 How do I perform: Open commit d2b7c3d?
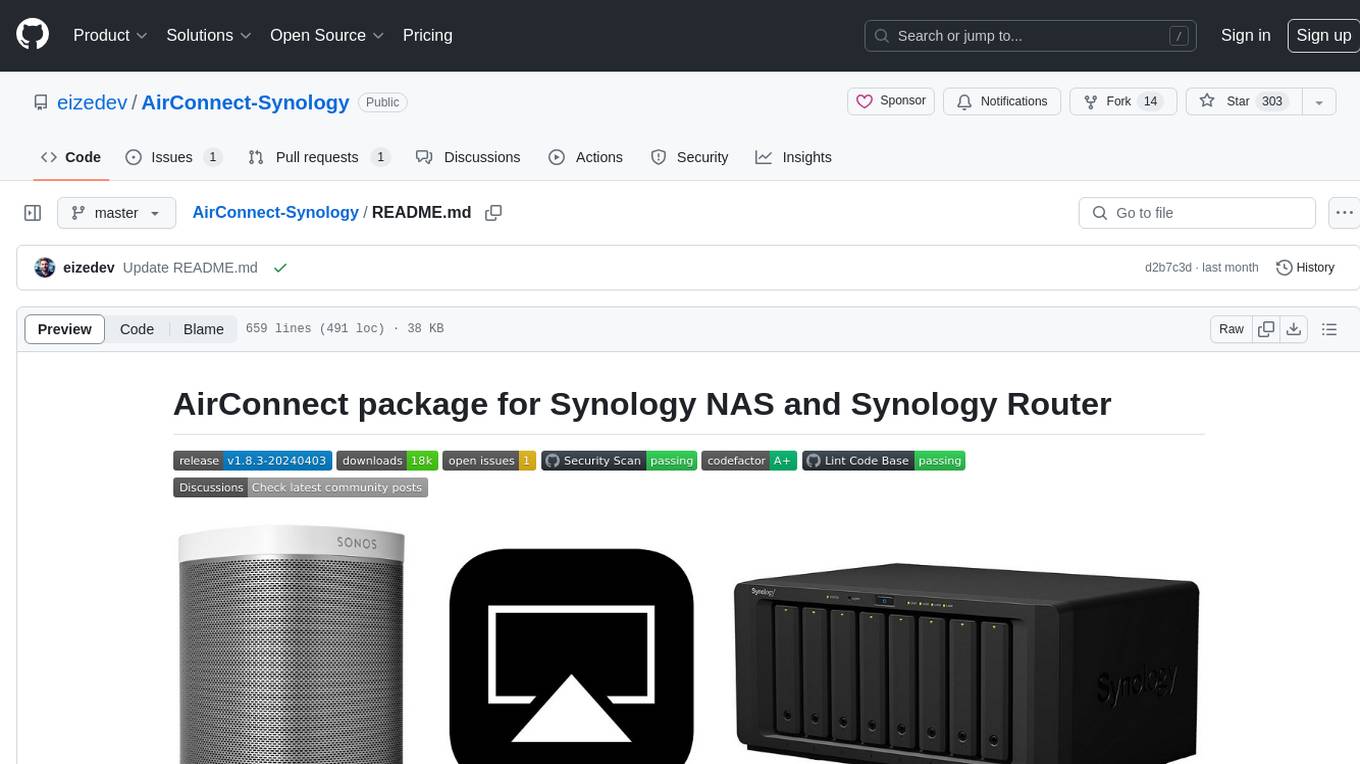click(1168, 267)
